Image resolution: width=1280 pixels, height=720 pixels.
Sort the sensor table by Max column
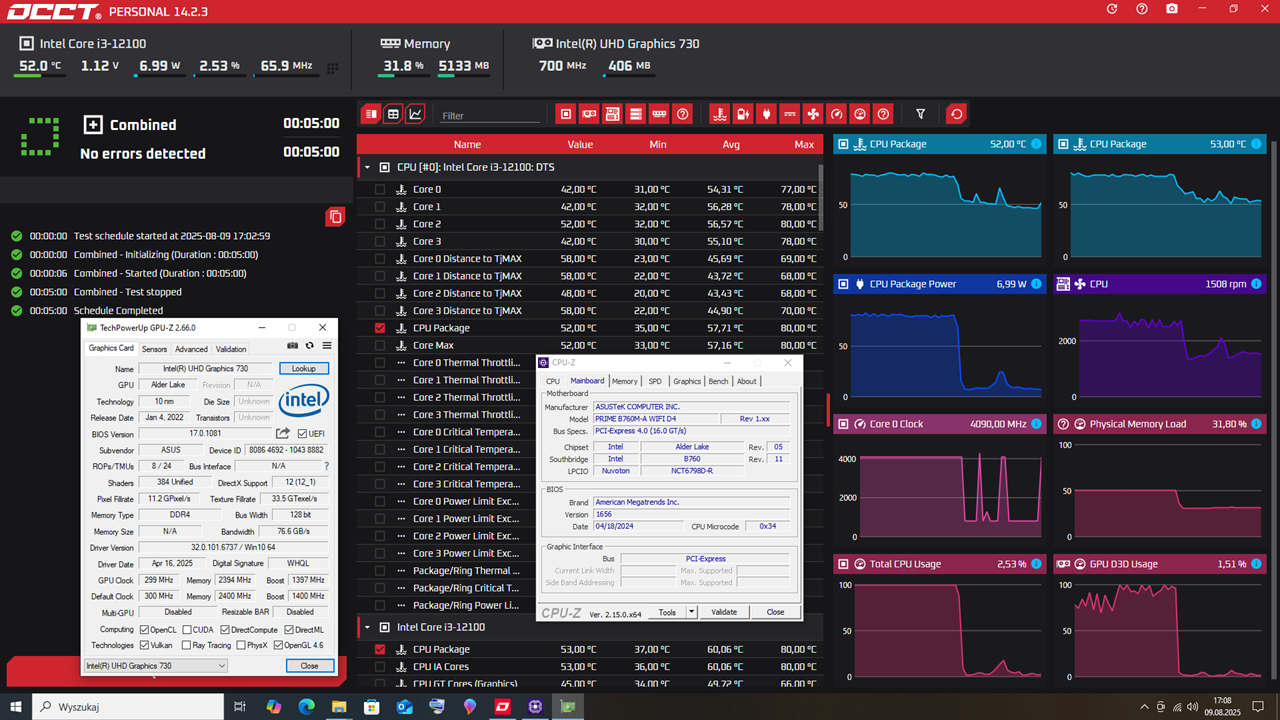pyautogui.click(x=804, y=144)
